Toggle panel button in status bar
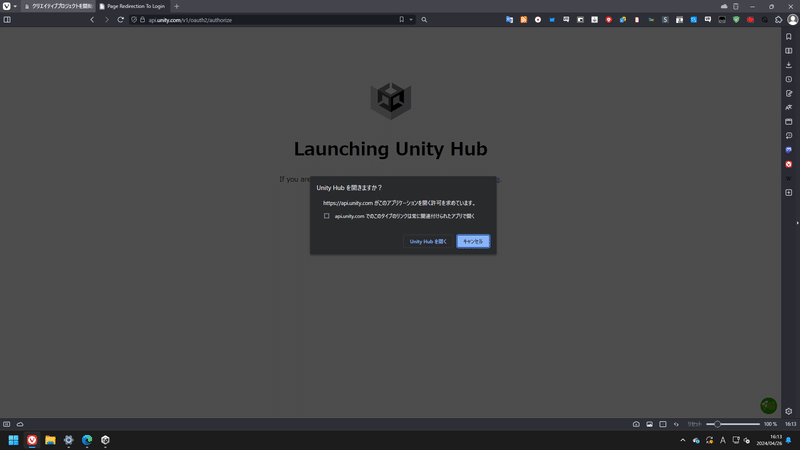This screenshot has width=800, height=450. 7,424
